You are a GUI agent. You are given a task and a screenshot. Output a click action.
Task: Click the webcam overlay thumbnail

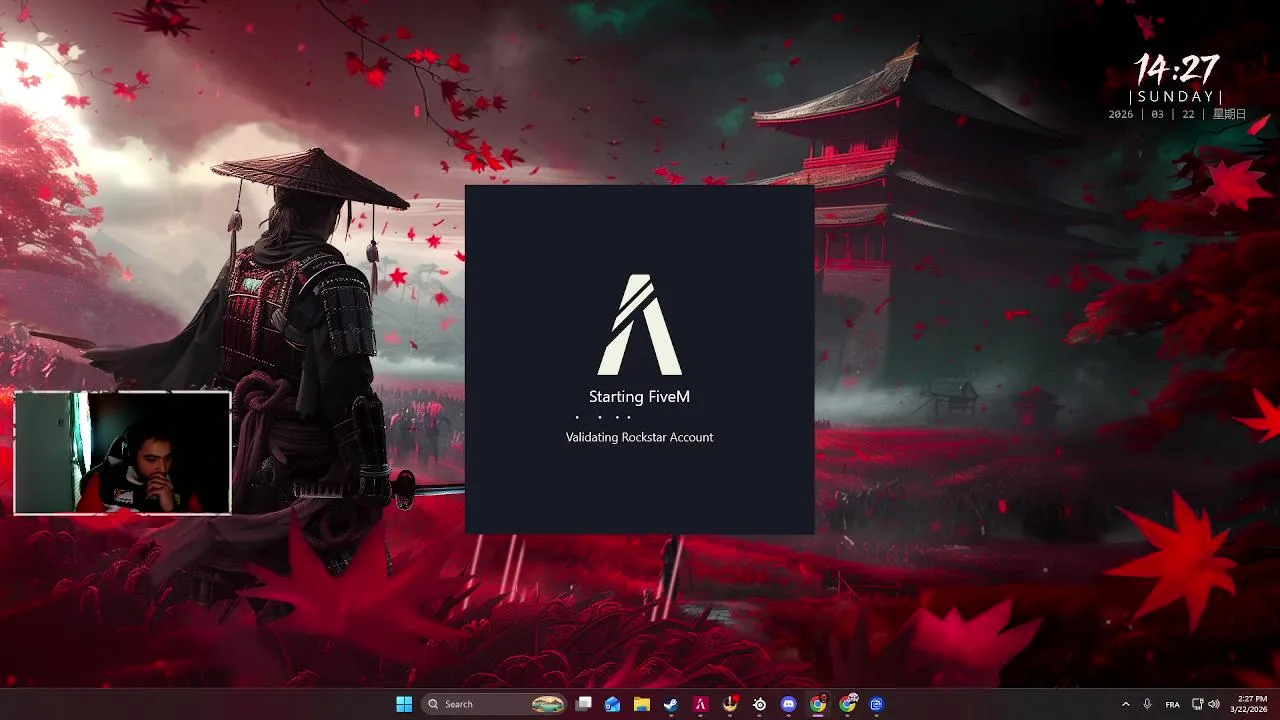click(x=122, y=452)
